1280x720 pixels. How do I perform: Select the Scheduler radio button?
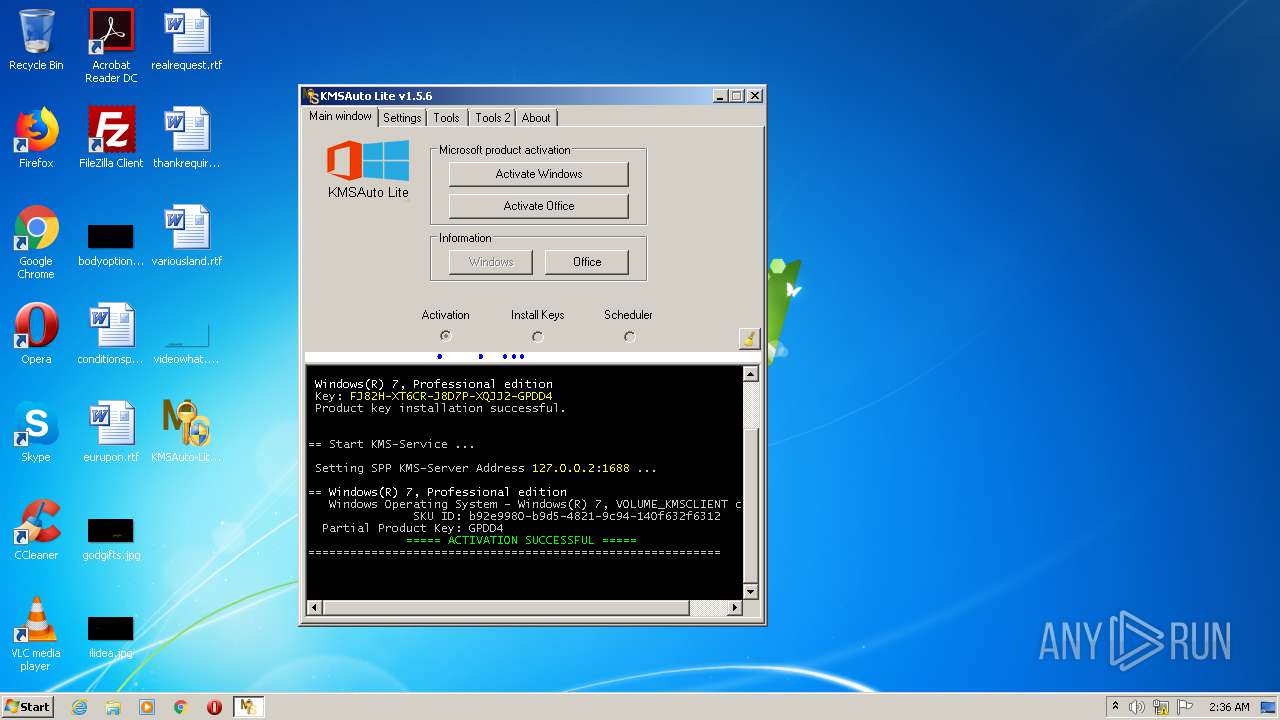[629, 336]
